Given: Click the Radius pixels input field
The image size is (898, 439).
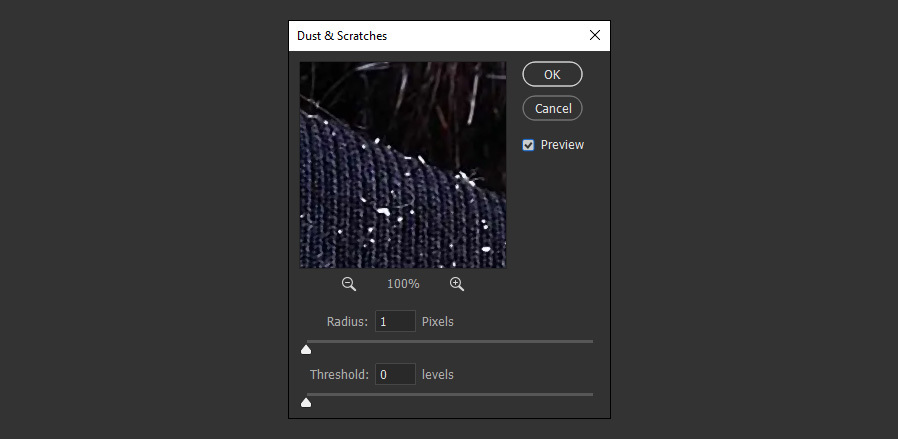Looking at the screenshot, I should click(395, 322).
